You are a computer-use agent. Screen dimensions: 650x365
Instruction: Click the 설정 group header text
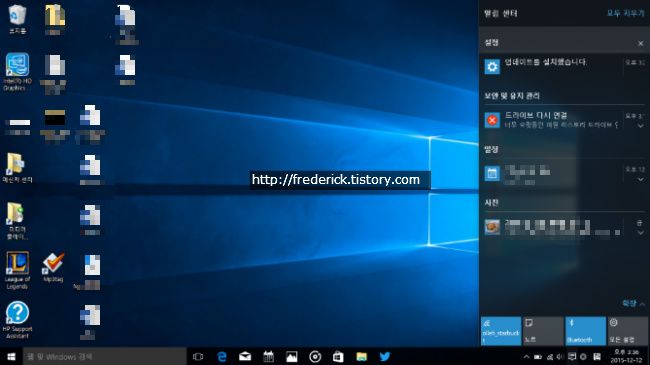[491, 43]
